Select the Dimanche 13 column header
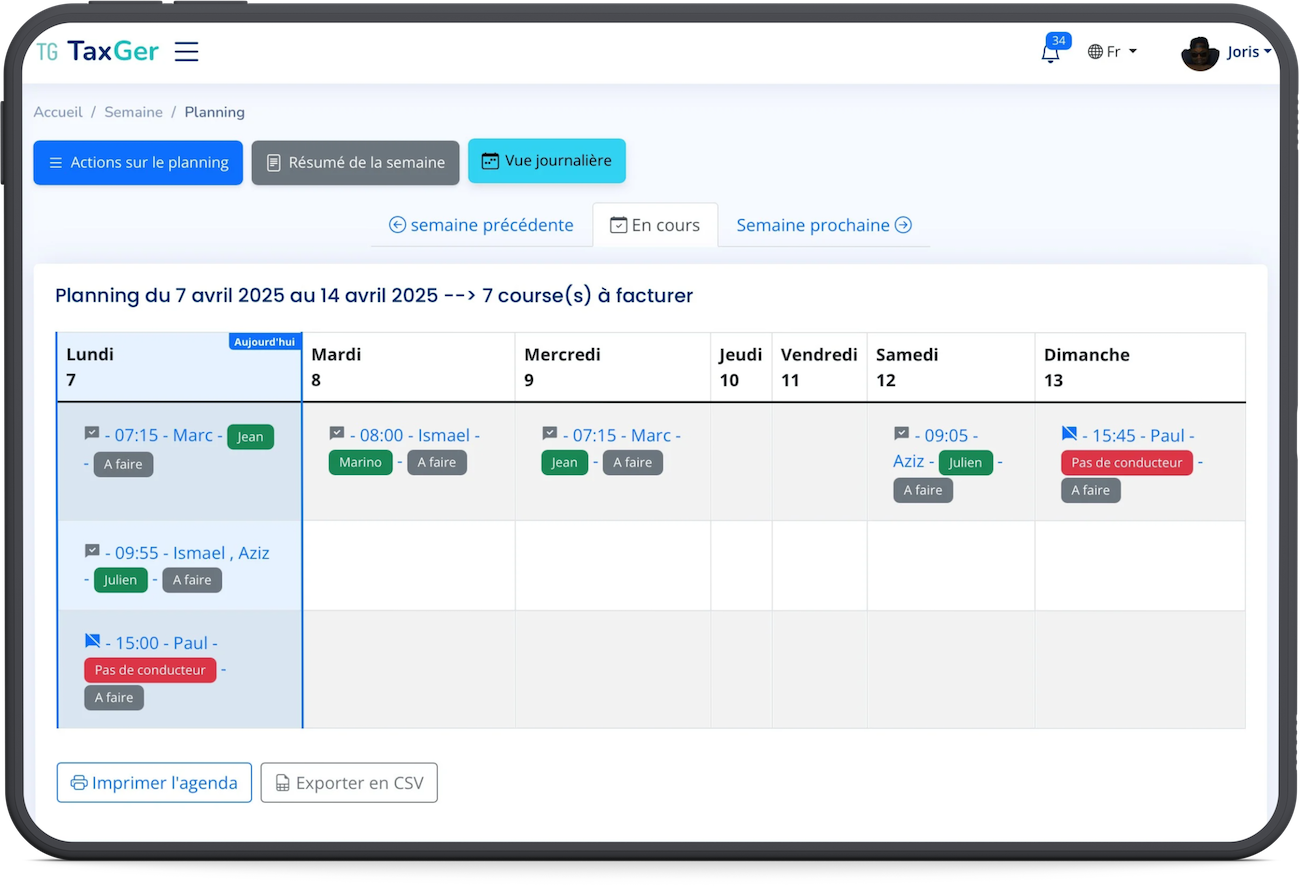Image resolution: width=1300 pixels, height=887 pixels. click(1140, 367)
